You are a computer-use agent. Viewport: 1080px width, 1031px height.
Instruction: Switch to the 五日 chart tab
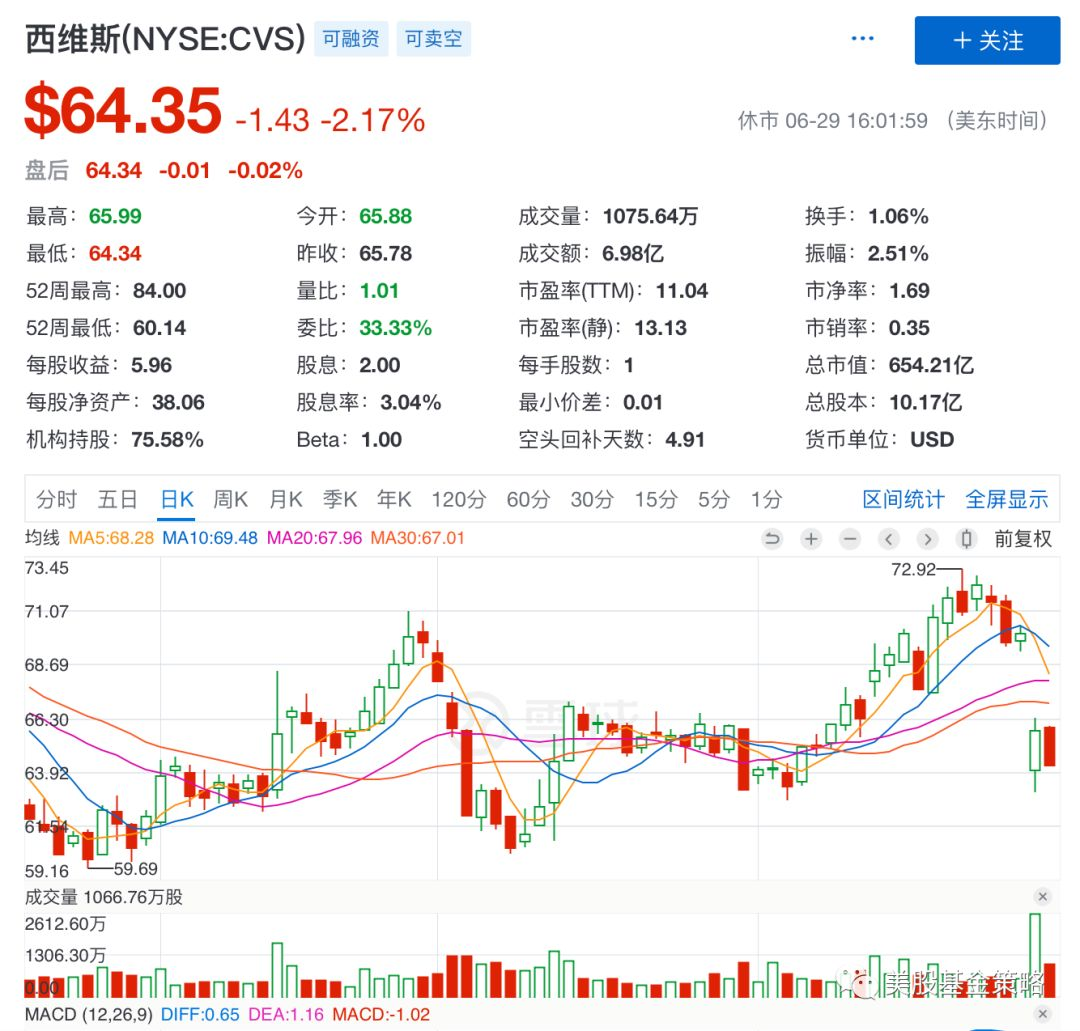[117, 499]
